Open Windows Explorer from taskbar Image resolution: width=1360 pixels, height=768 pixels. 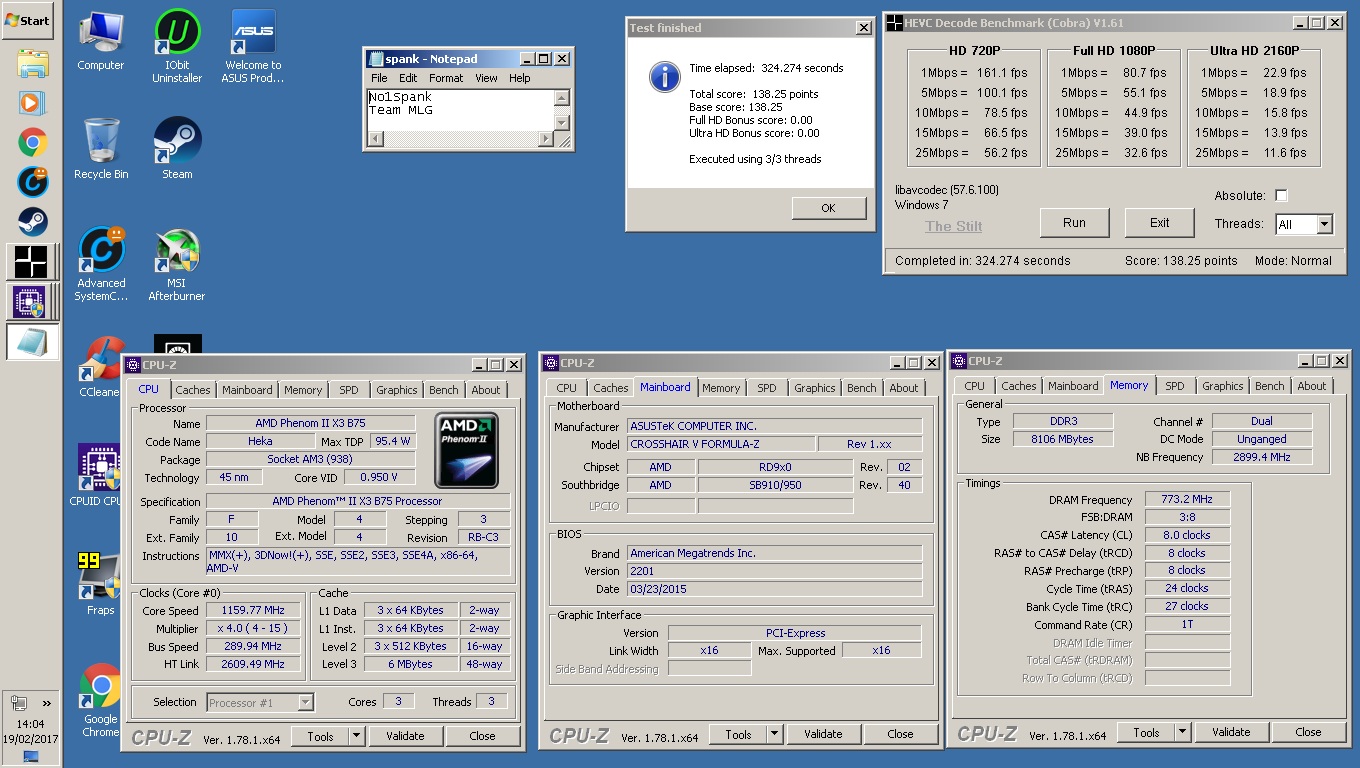pos(32,64)
